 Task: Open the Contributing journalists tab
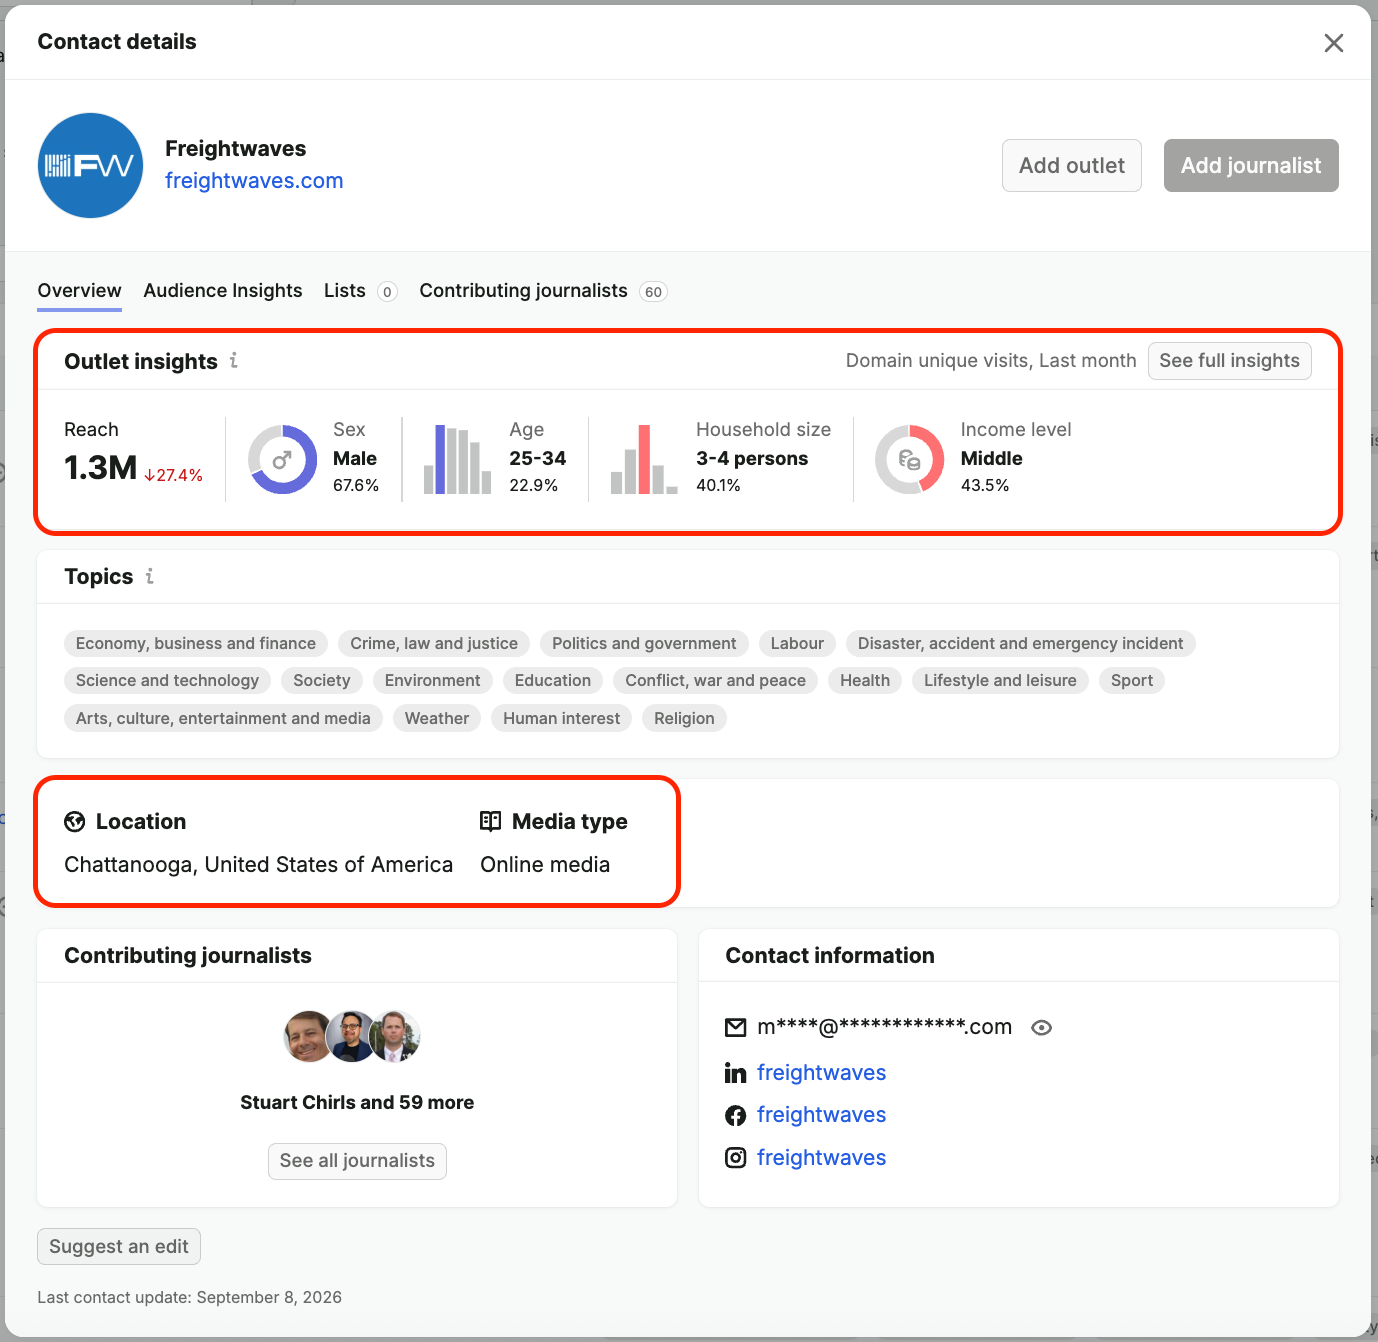[543, 291]
